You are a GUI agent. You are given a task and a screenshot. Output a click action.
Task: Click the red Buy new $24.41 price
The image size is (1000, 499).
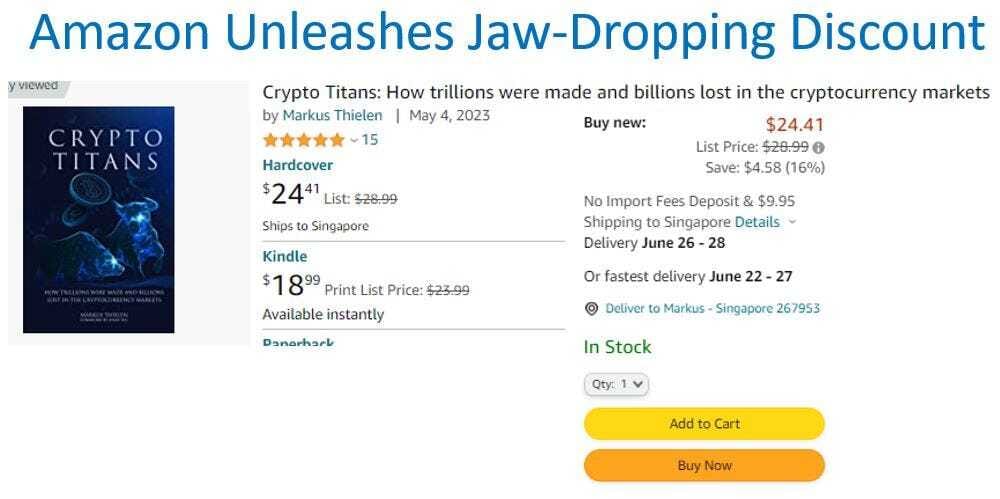click(794, 125)
